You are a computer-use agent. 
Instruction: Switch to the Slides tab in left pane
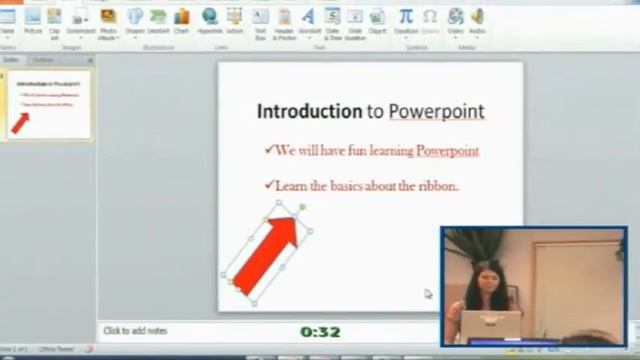[x=11, y=60]
